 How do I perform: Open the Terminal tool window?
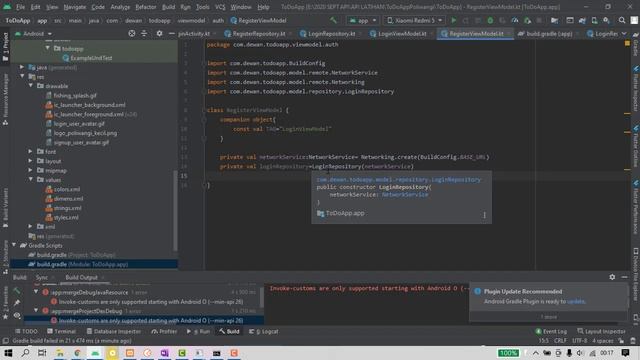tap(61, 331)
